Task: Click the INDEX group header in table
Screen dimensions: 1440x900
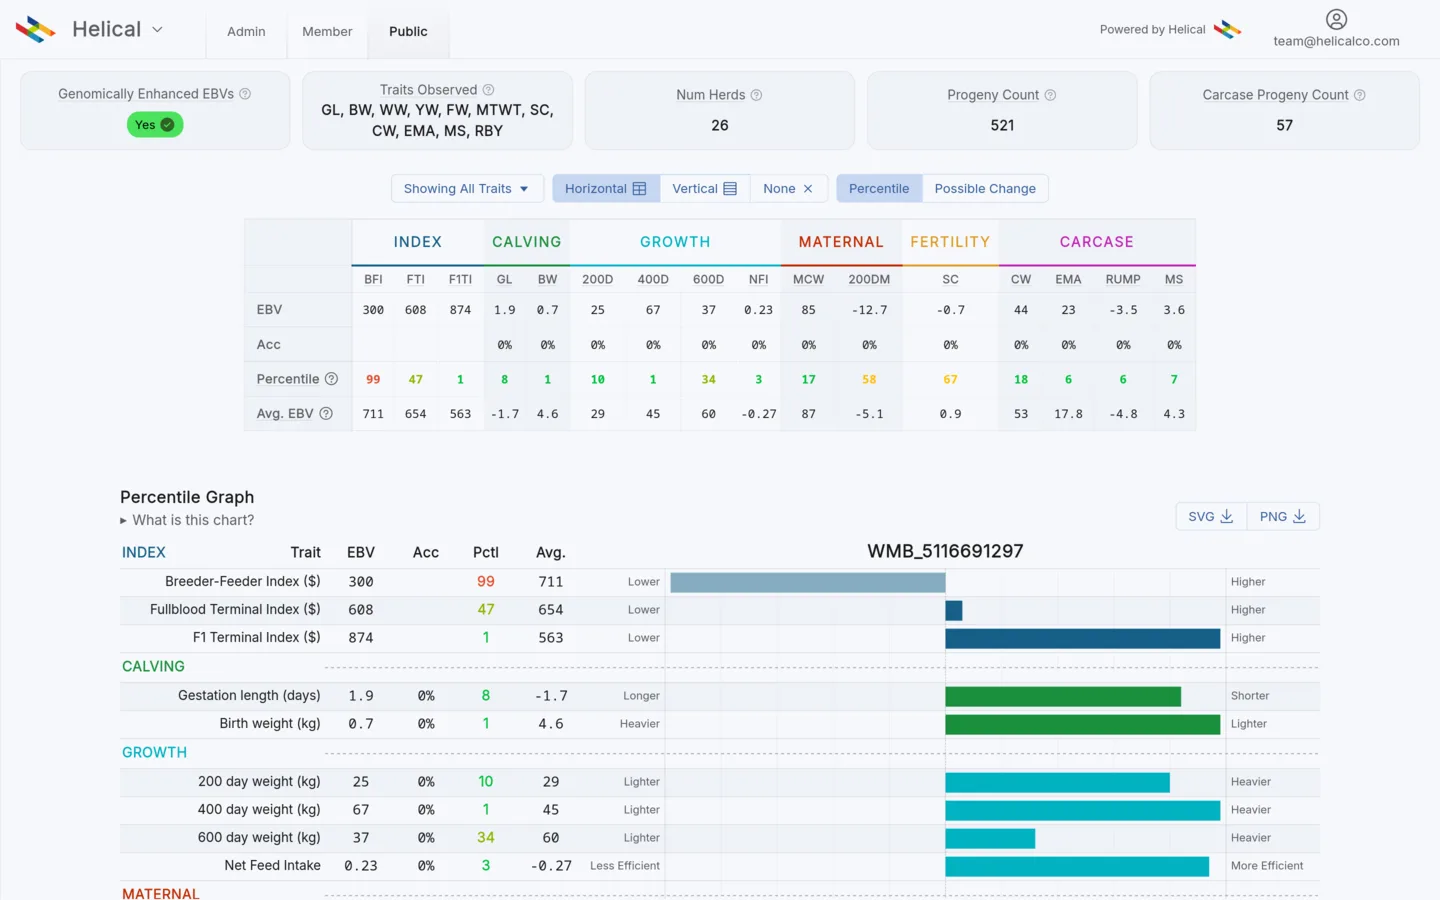Action: click(x=417, y=242)
